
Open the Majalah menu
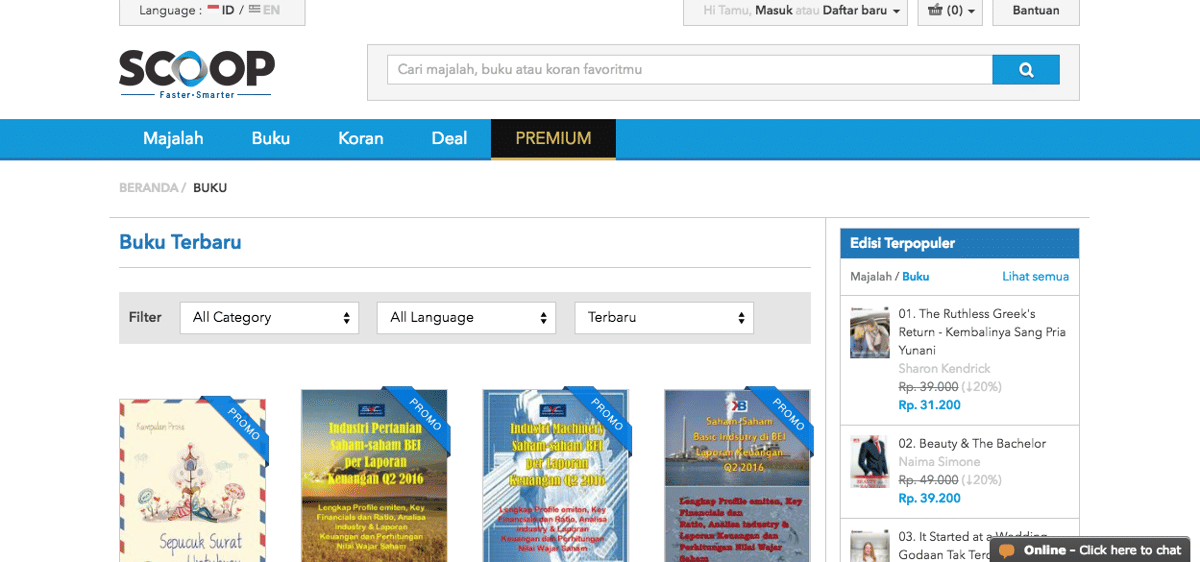point(173,139)
